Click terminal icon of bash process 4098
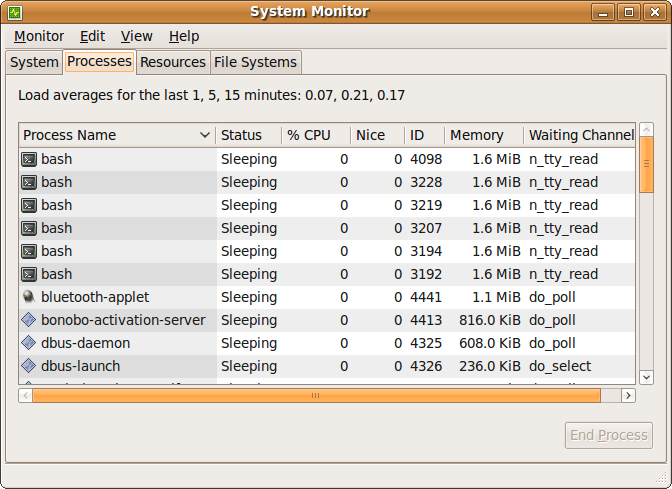This screenshot has width=672, height=489. [29, 159]
